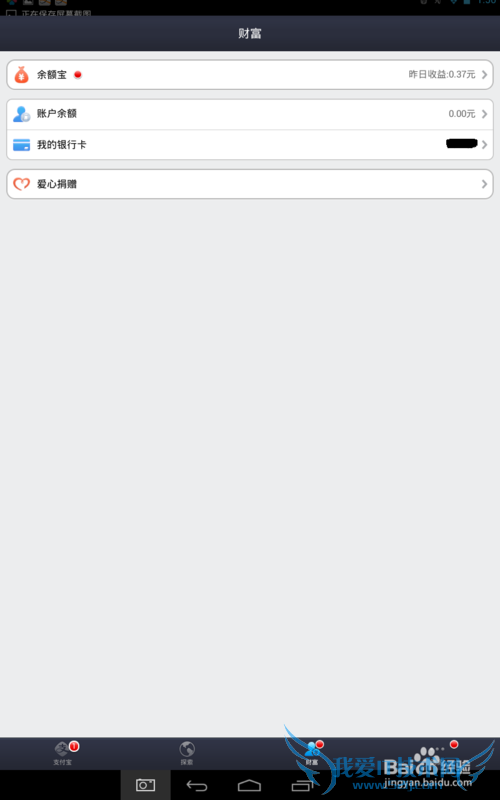Tap the blue bank card icon
Image resolution: width=500 pixels, height=800 pixels.
pyautogui.click(x=21, y=145)
